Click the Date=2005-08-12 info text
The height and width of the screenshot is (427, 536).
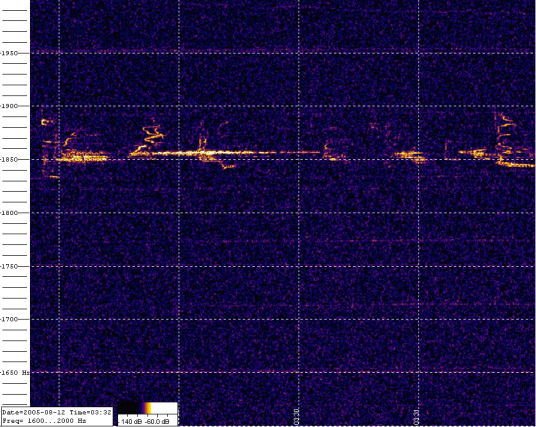(34, 413)
